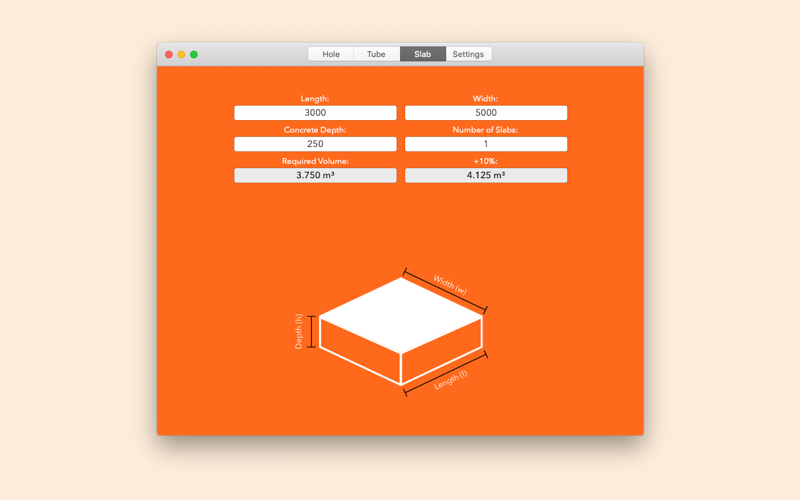
Task: Select the Required Volume result 3.750 m³
Action: click(x=315, y=175)
